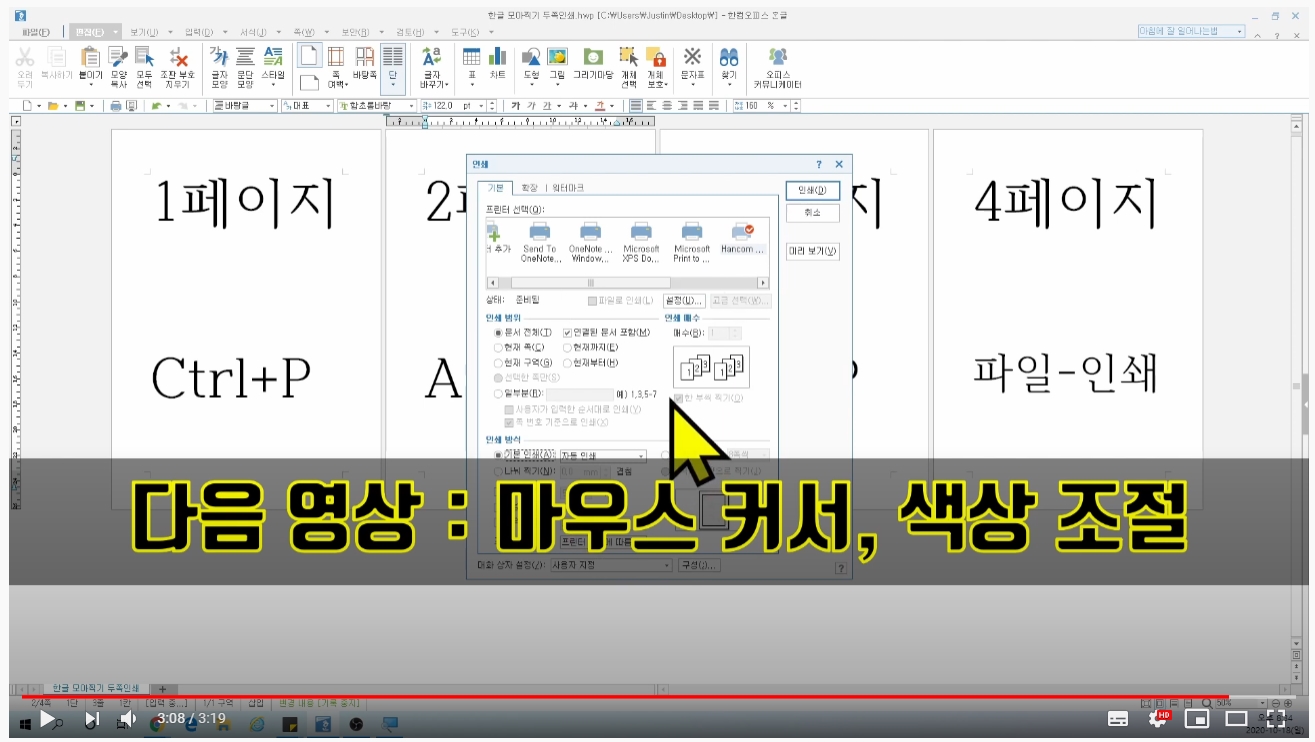The width and height of the screenshot is (1315, 742).
Task: Select the Microsoft XPS Document printer
Action: pos(641,241)
